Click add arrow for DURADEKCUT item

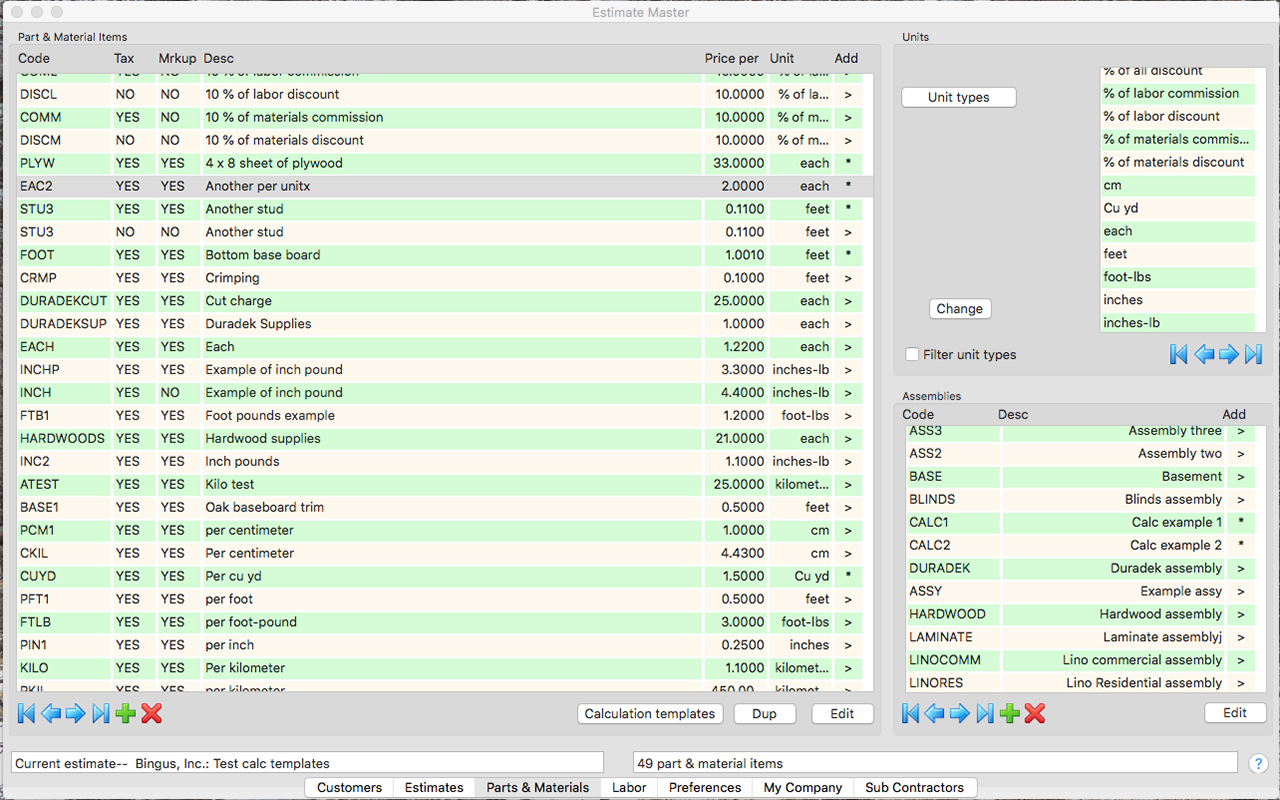847,301
